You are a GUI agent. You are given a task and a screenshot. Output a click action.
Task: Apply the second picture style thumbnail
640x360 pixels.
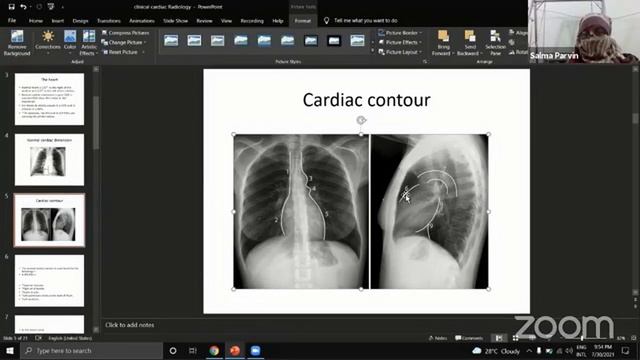(x=194, y=40)
